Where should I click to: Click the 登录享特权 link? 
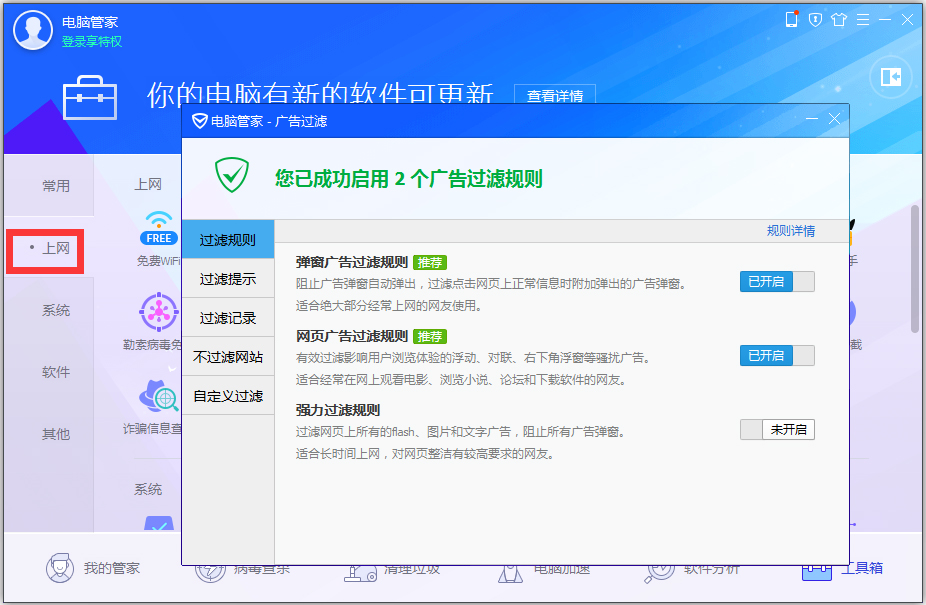tap(92, 41)
